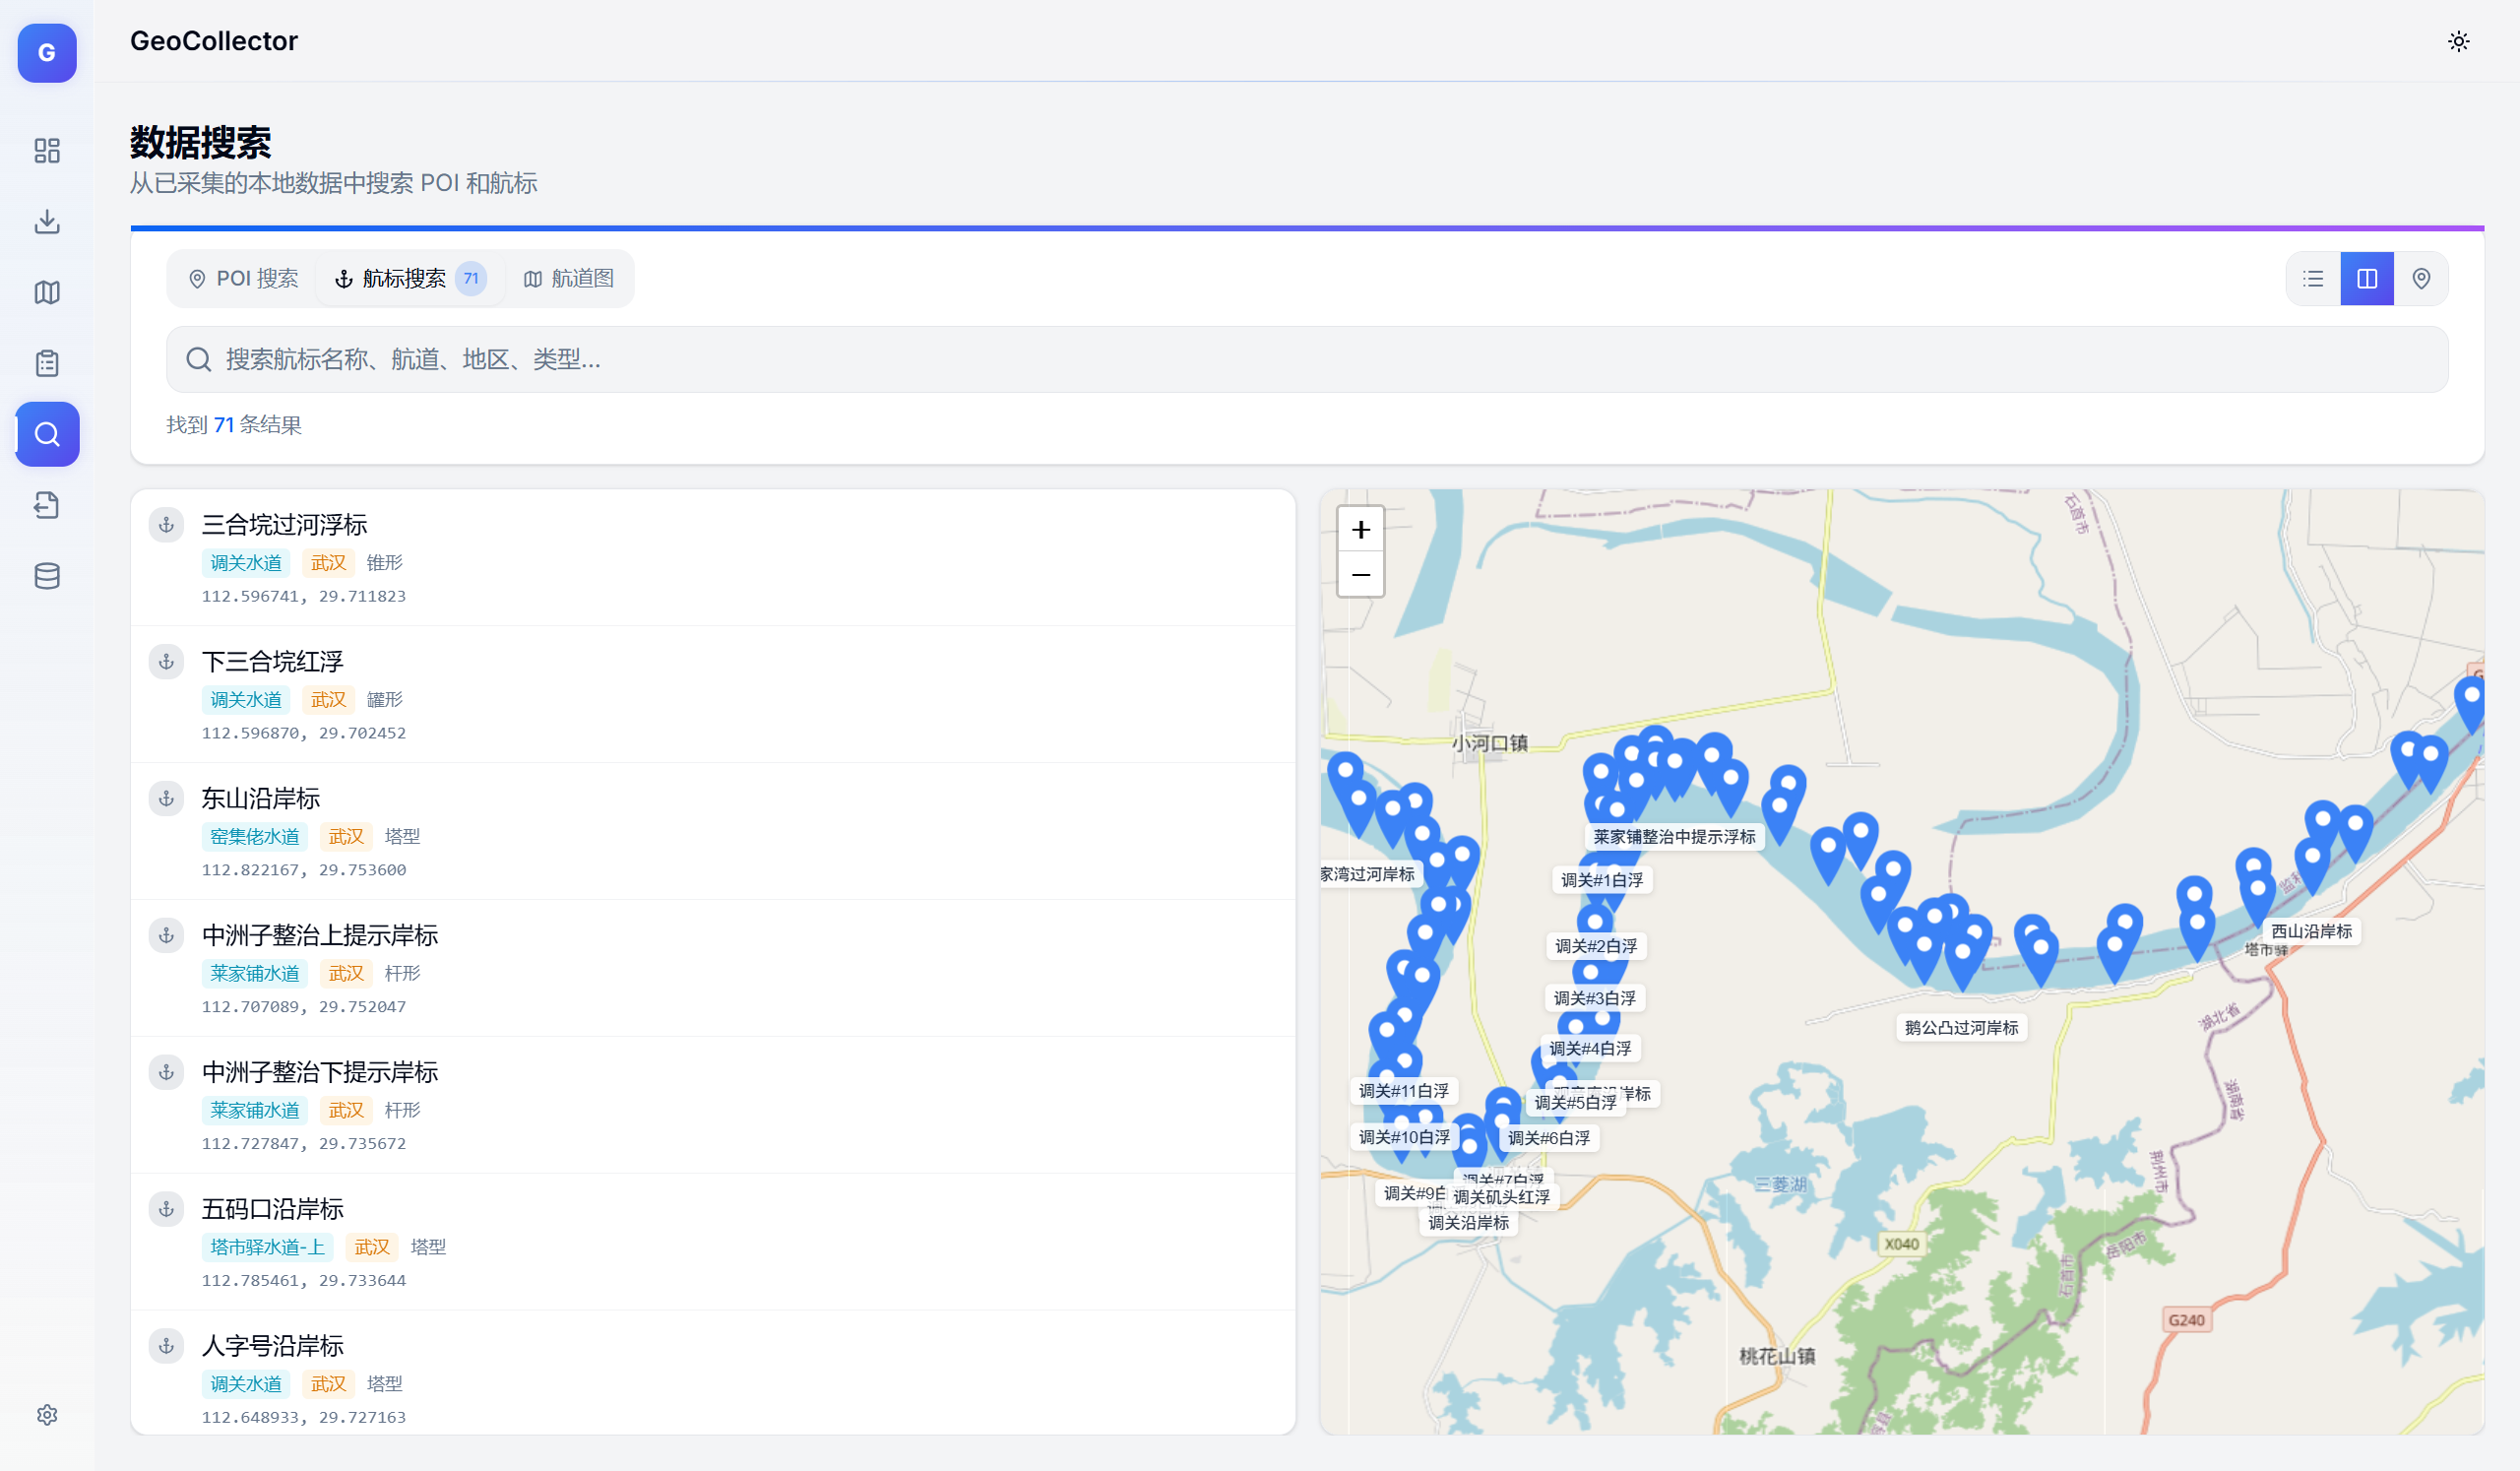2520x1471 pixels.
Task: Zoom in on the map
Action: [1360, 529]
